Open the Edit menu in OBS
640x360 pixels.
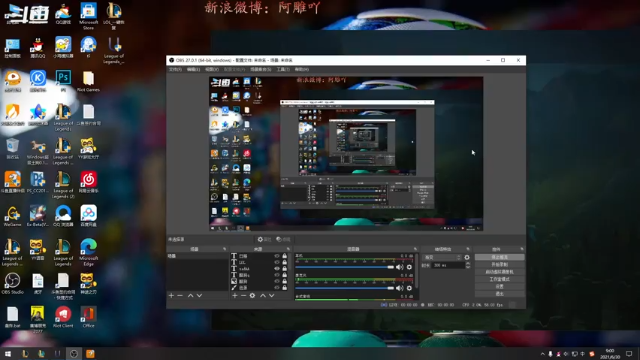[193, 69]
